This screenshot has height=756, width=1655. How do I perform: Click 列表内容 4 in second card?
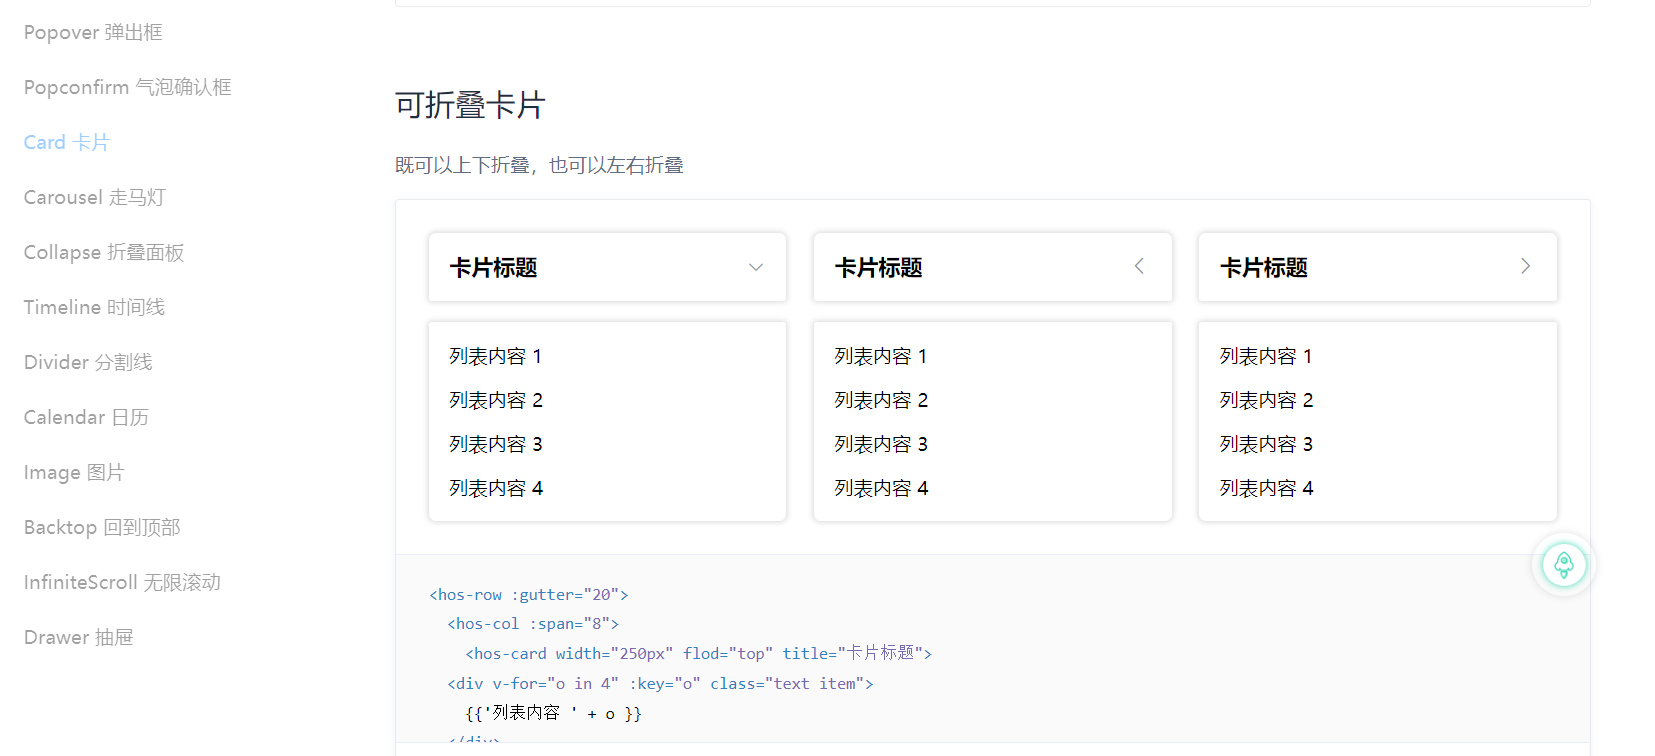(x=881, y=489)
